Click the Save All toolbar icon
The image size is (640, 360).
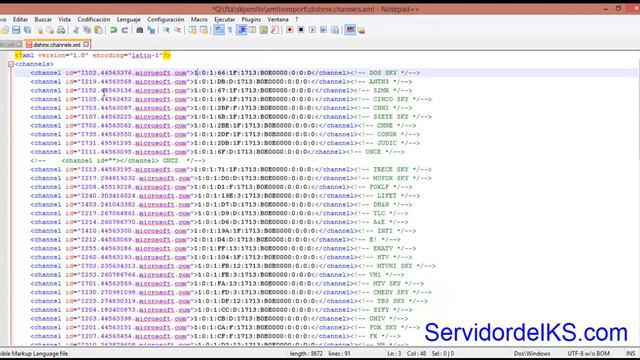coord(27,30)
